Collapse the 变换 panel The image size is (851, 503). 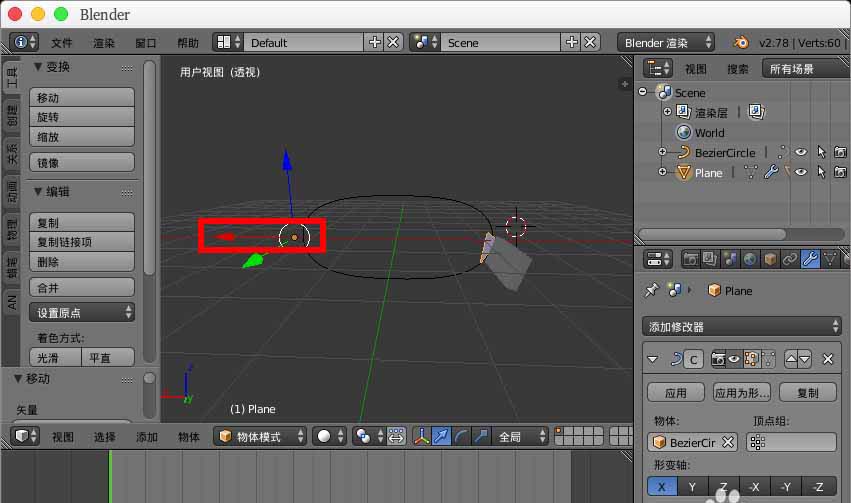pos(38,66)
